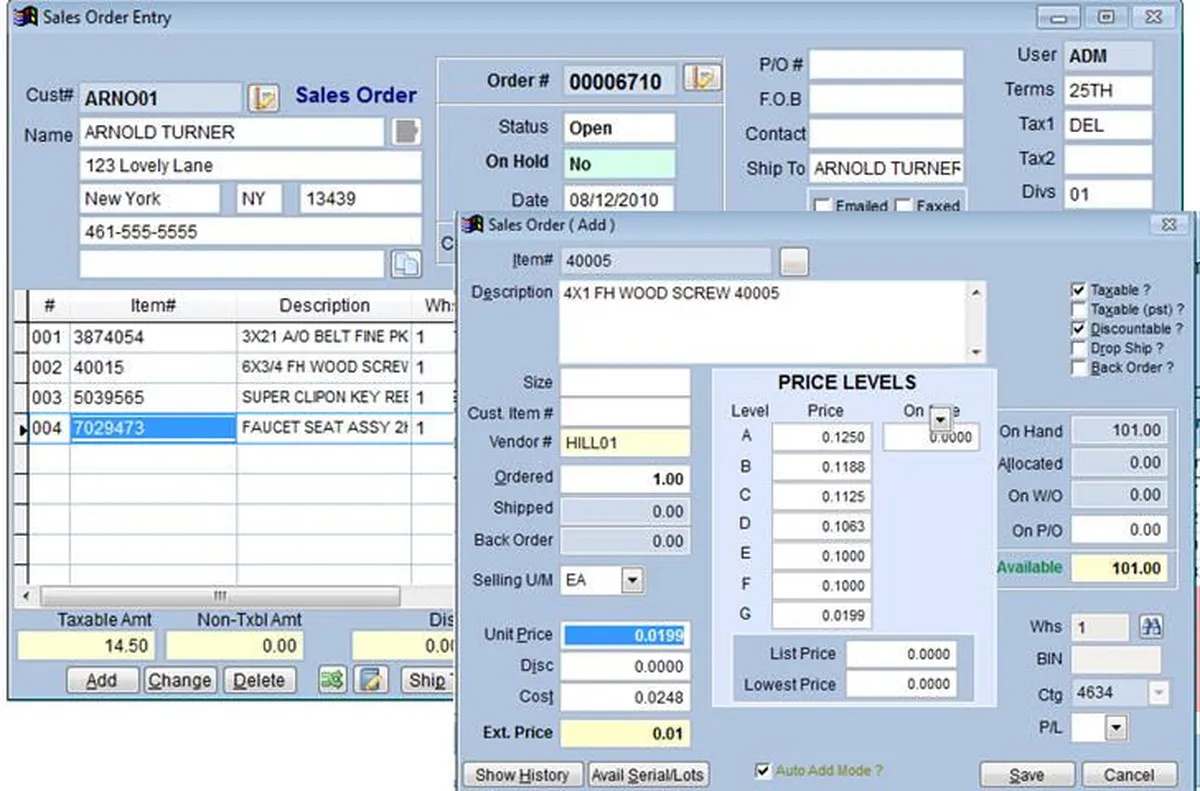Click the green export/exchange icon near Delete
Image resolution: width=1200 pixels, height=791 pixels.
pos(332,680)
